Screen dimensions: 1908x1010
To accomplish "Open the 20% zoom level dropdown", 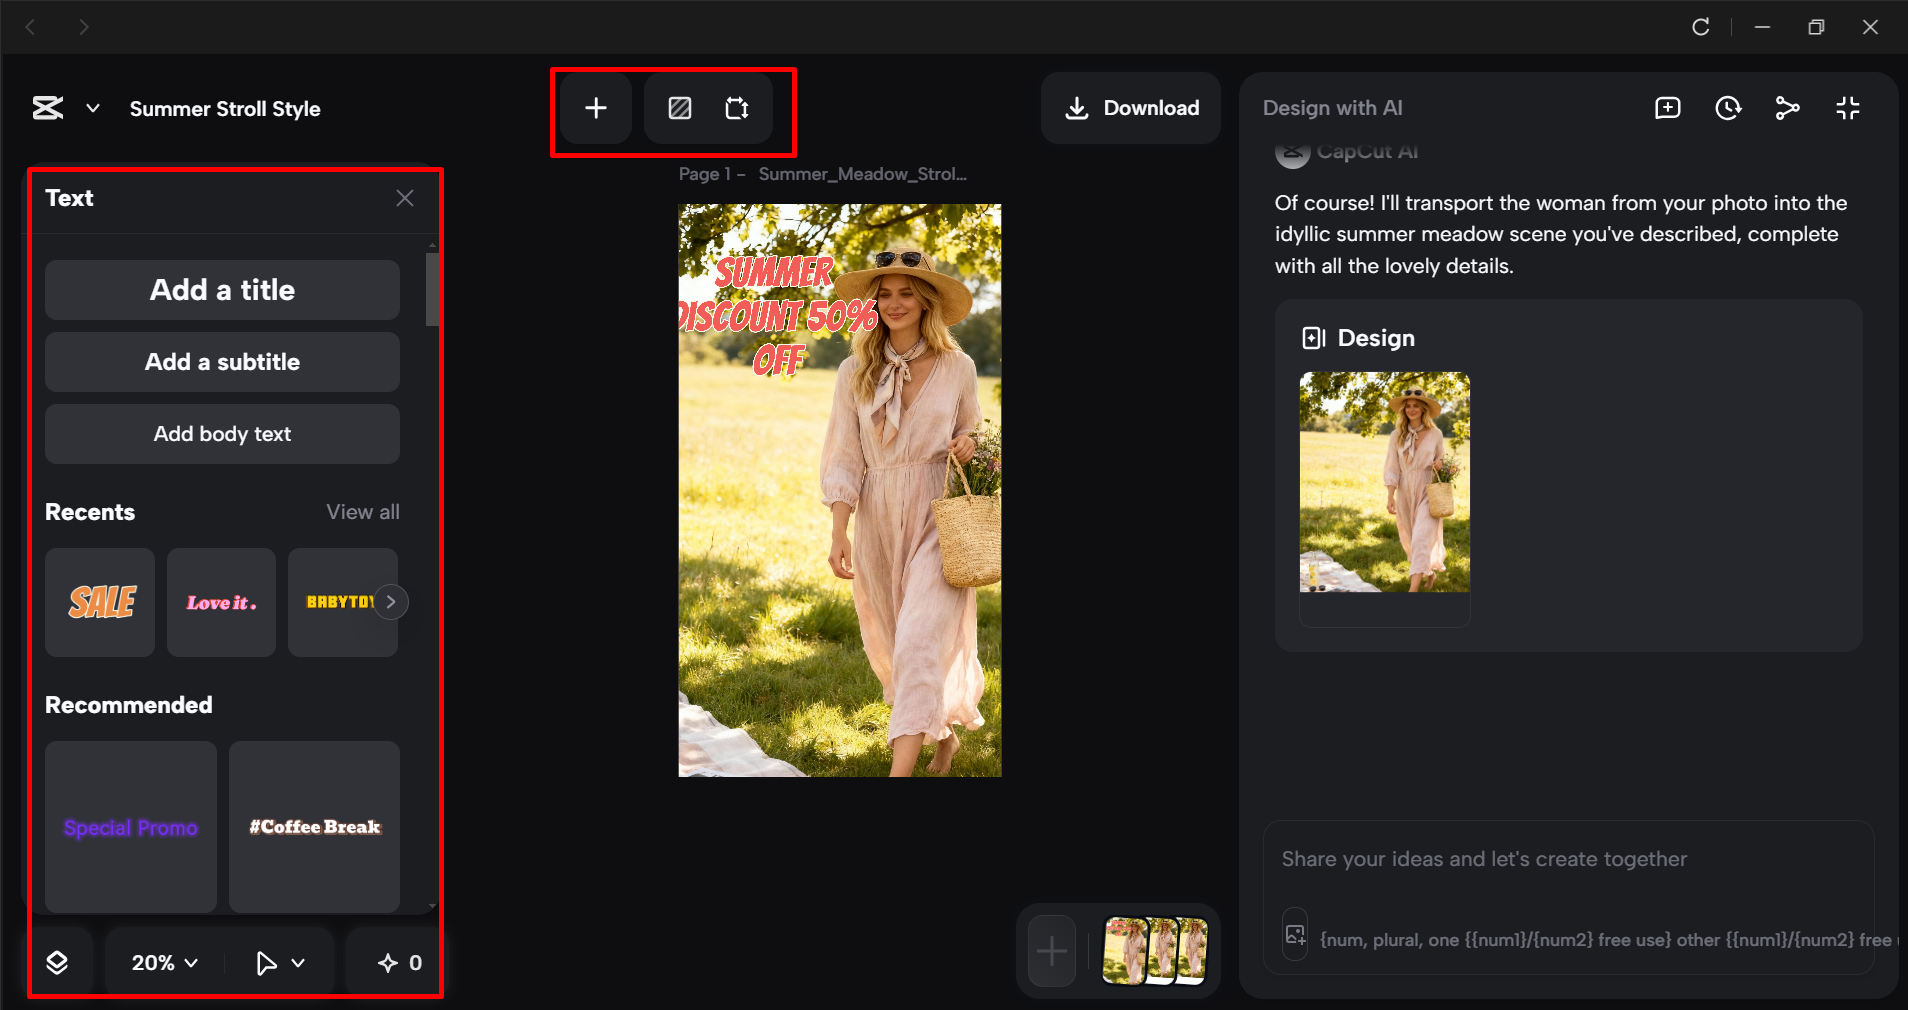I will point(162,962).
